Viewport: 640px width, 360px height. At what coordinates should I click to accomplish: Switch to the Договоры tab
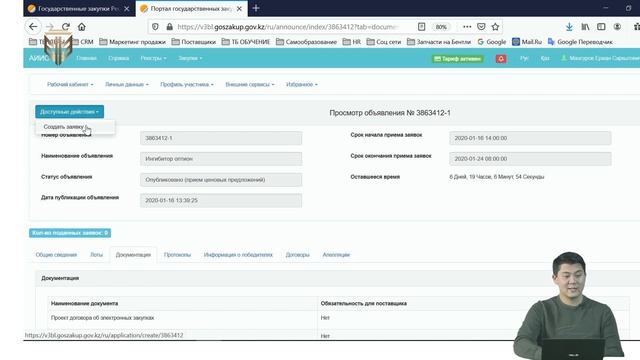pyautogui.click(x=298, y=255)
